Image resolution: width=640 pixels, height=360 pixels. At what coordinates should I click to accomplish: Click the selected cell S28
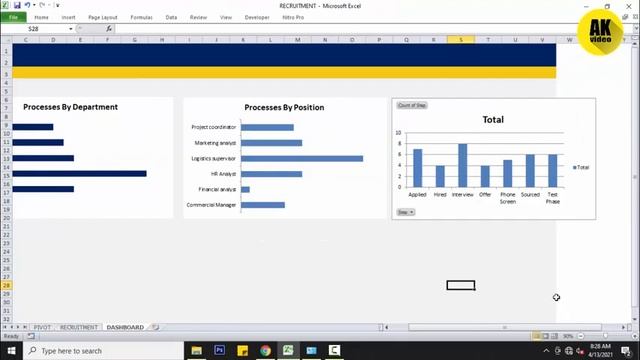(461, 285)
